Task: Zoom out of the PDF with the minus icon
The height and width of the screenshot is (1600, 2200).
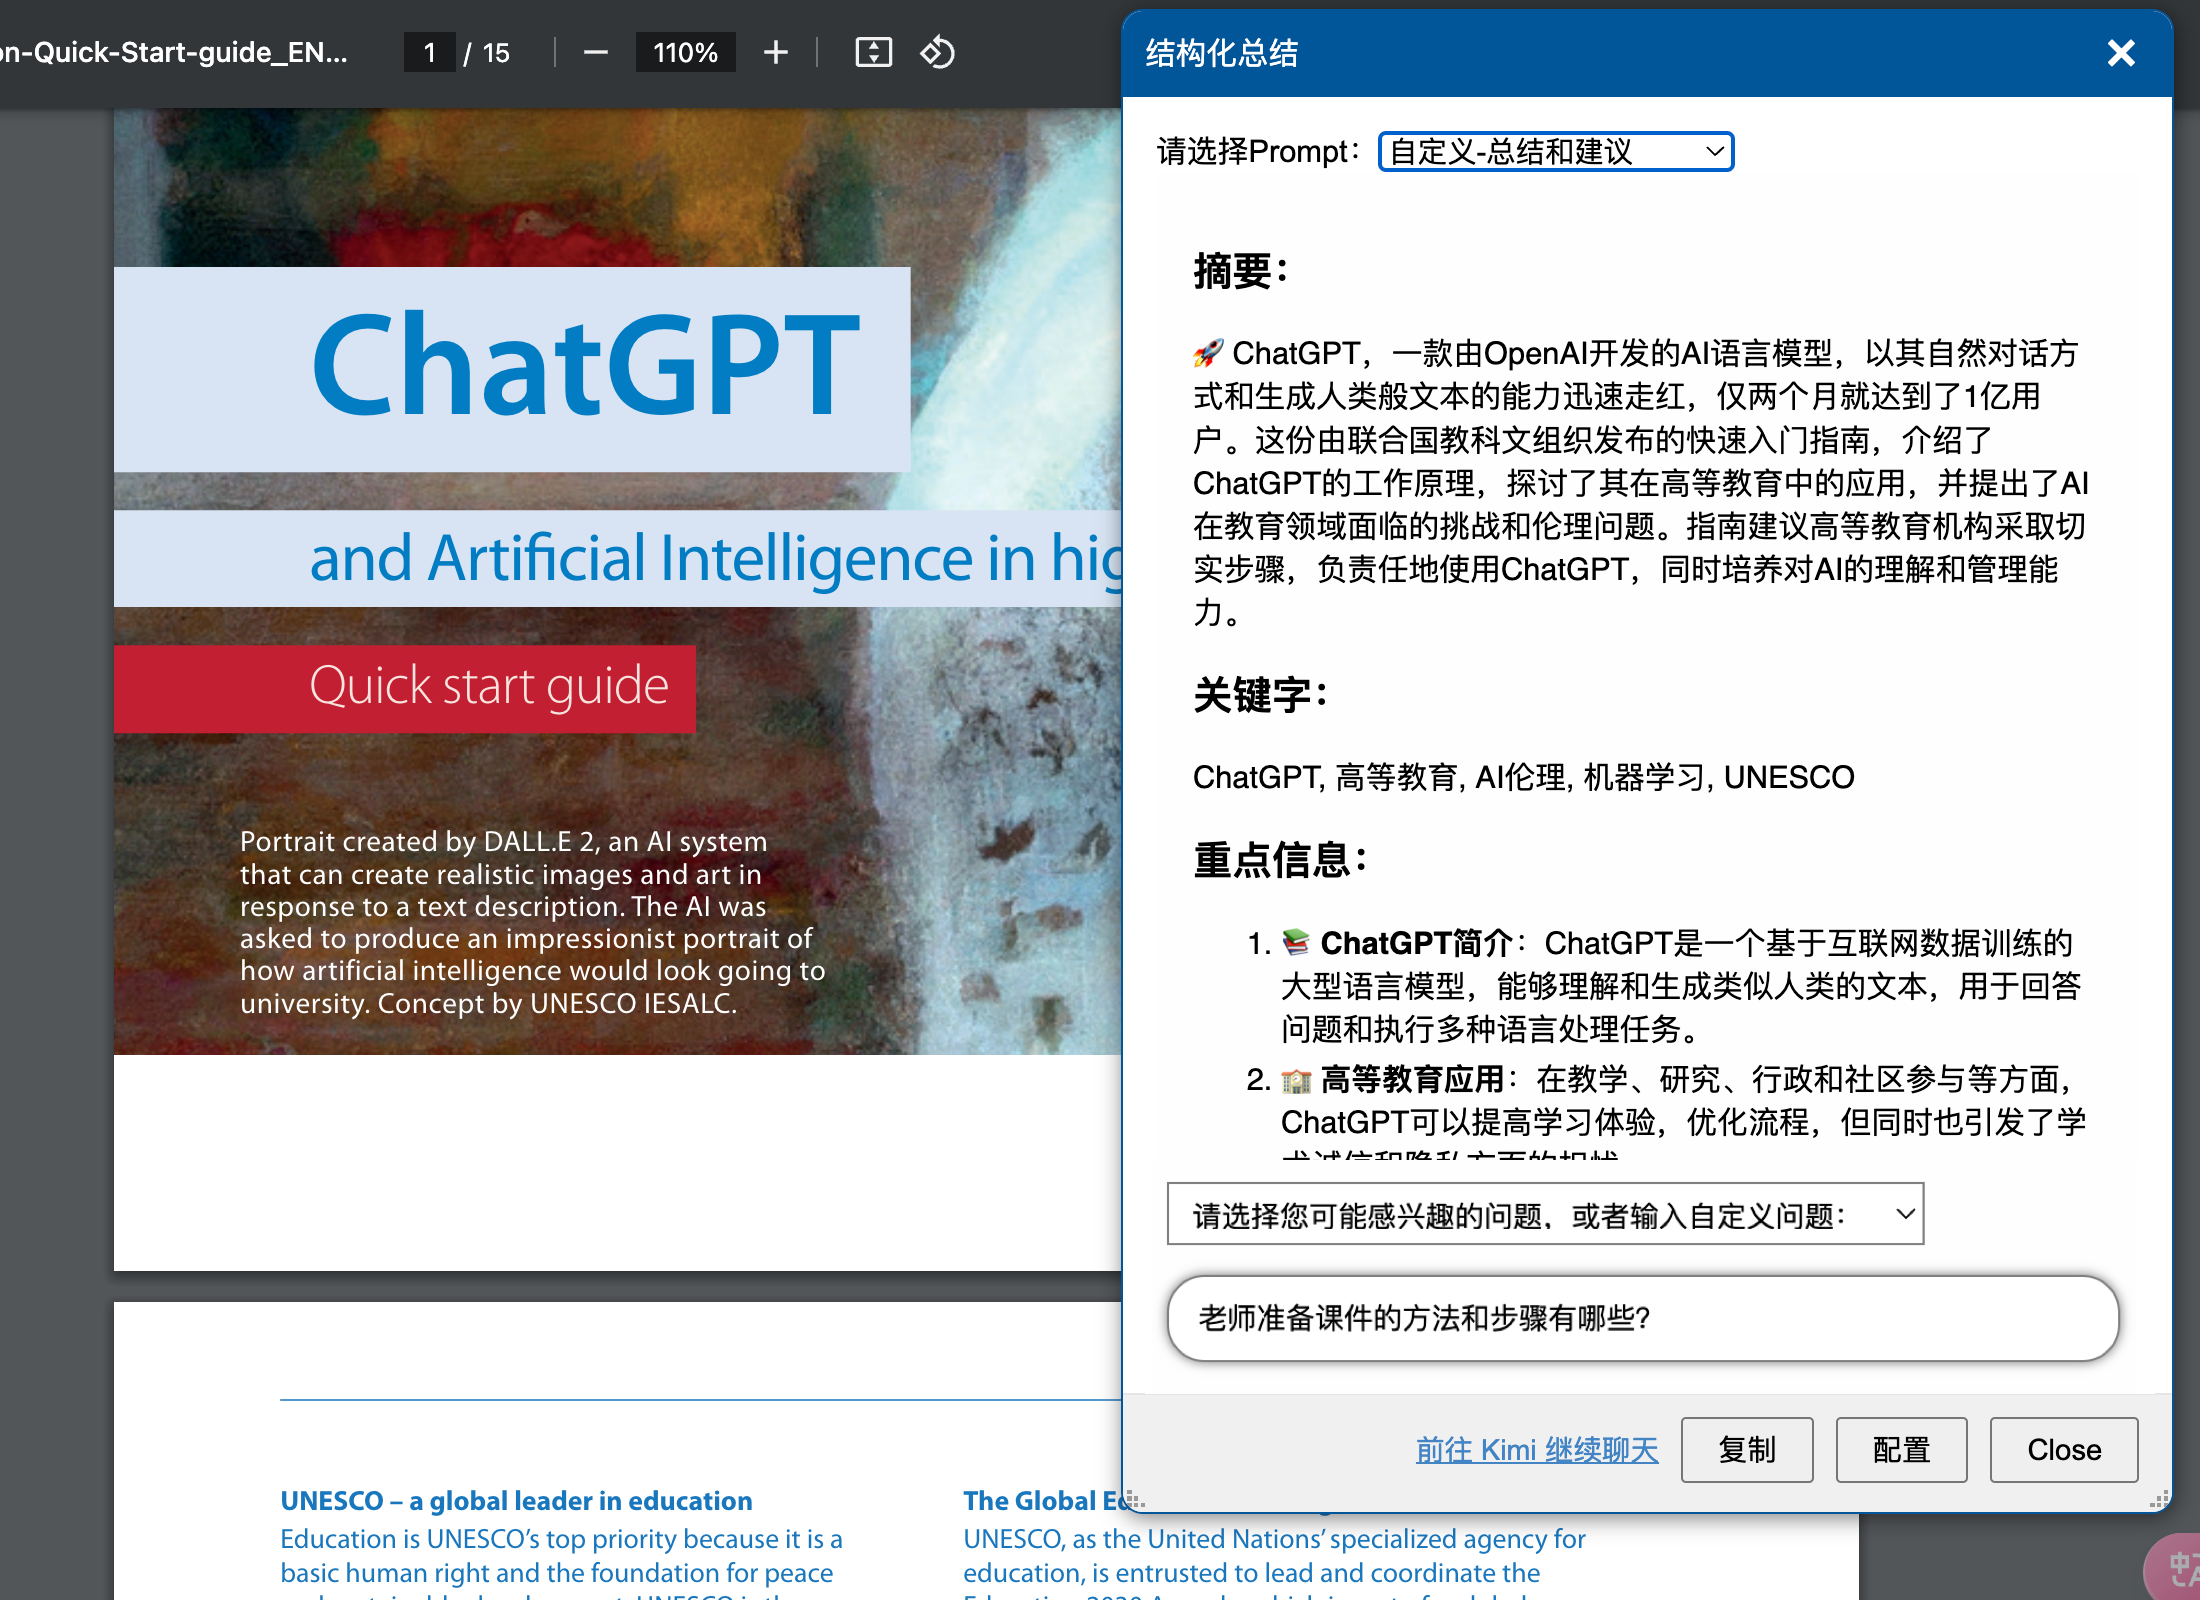Action: 595,52
